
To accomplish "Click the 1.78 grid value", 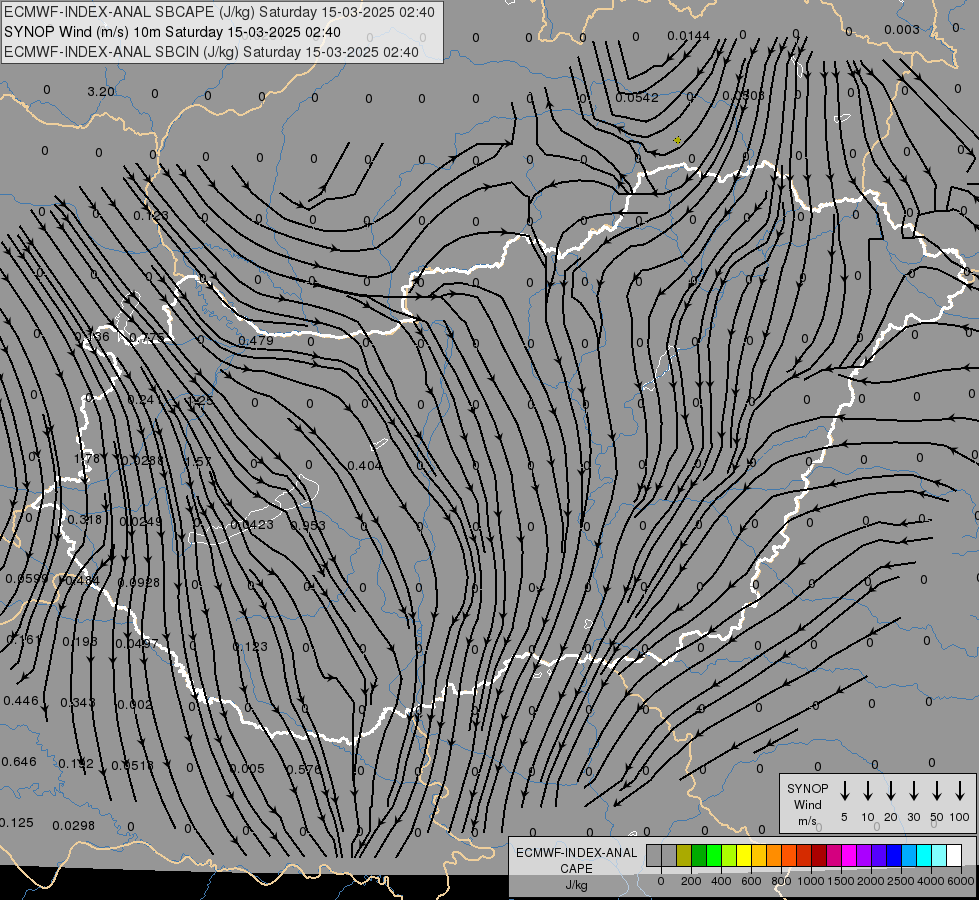I will click(87, 459).
